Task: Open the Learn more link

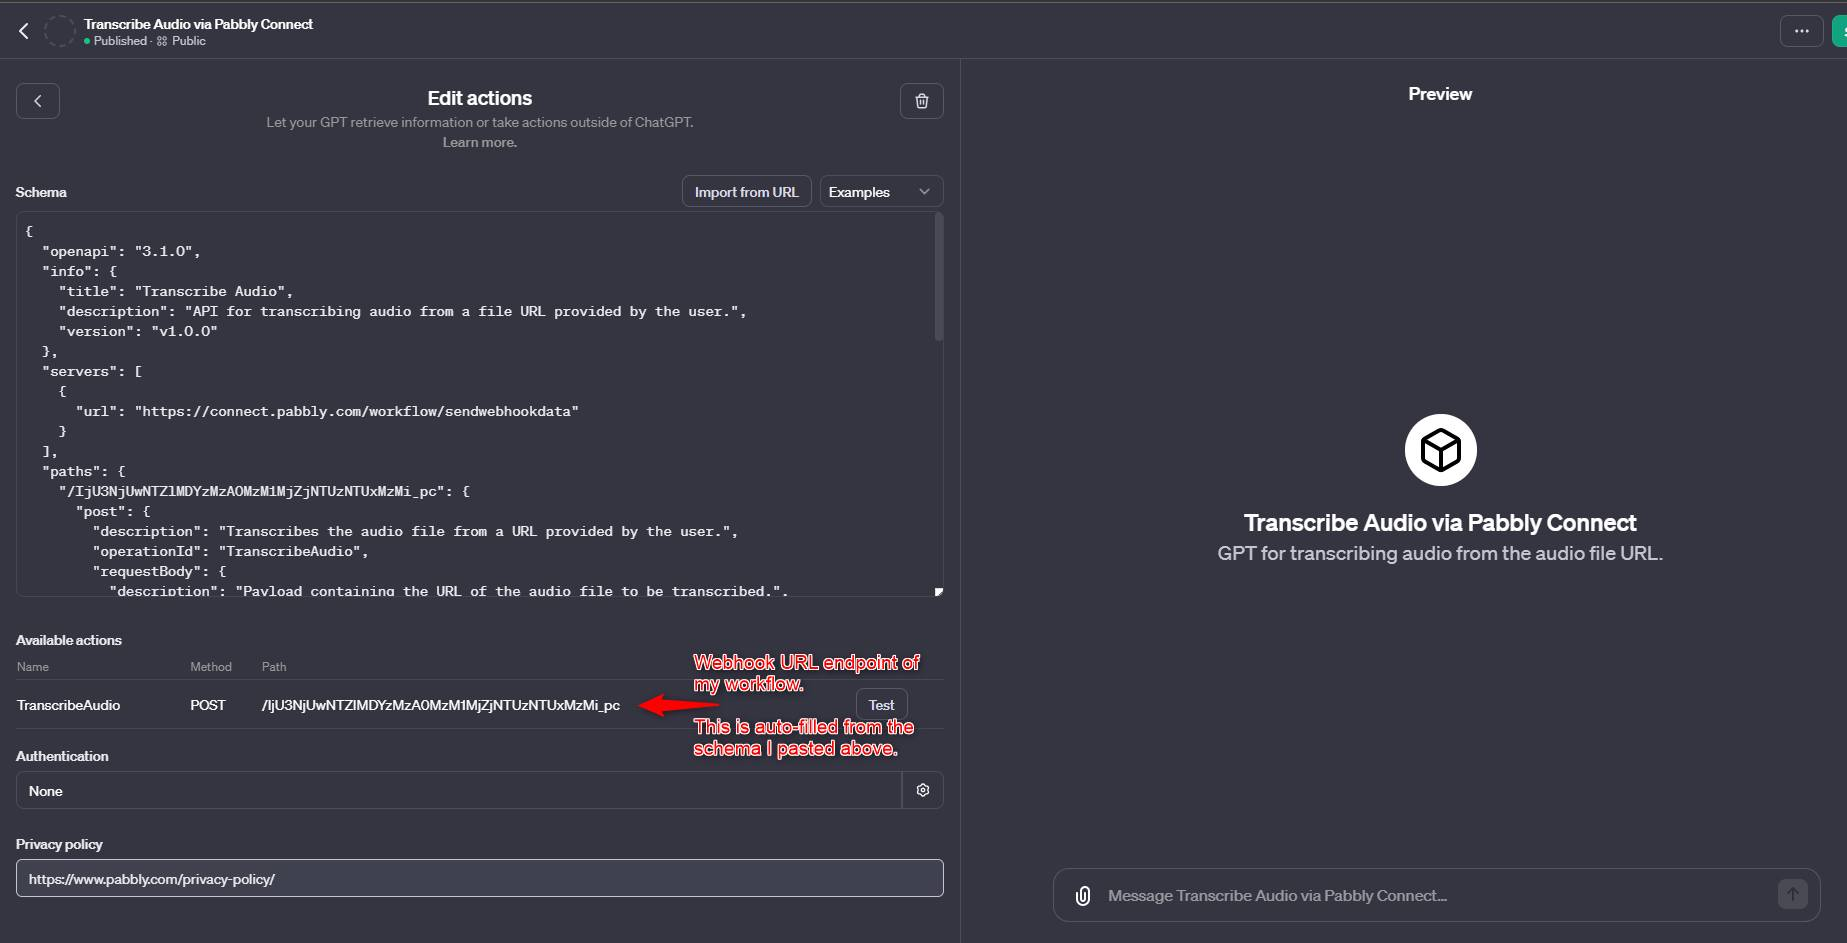Action: pyautogui.click(x=480, y=143)
